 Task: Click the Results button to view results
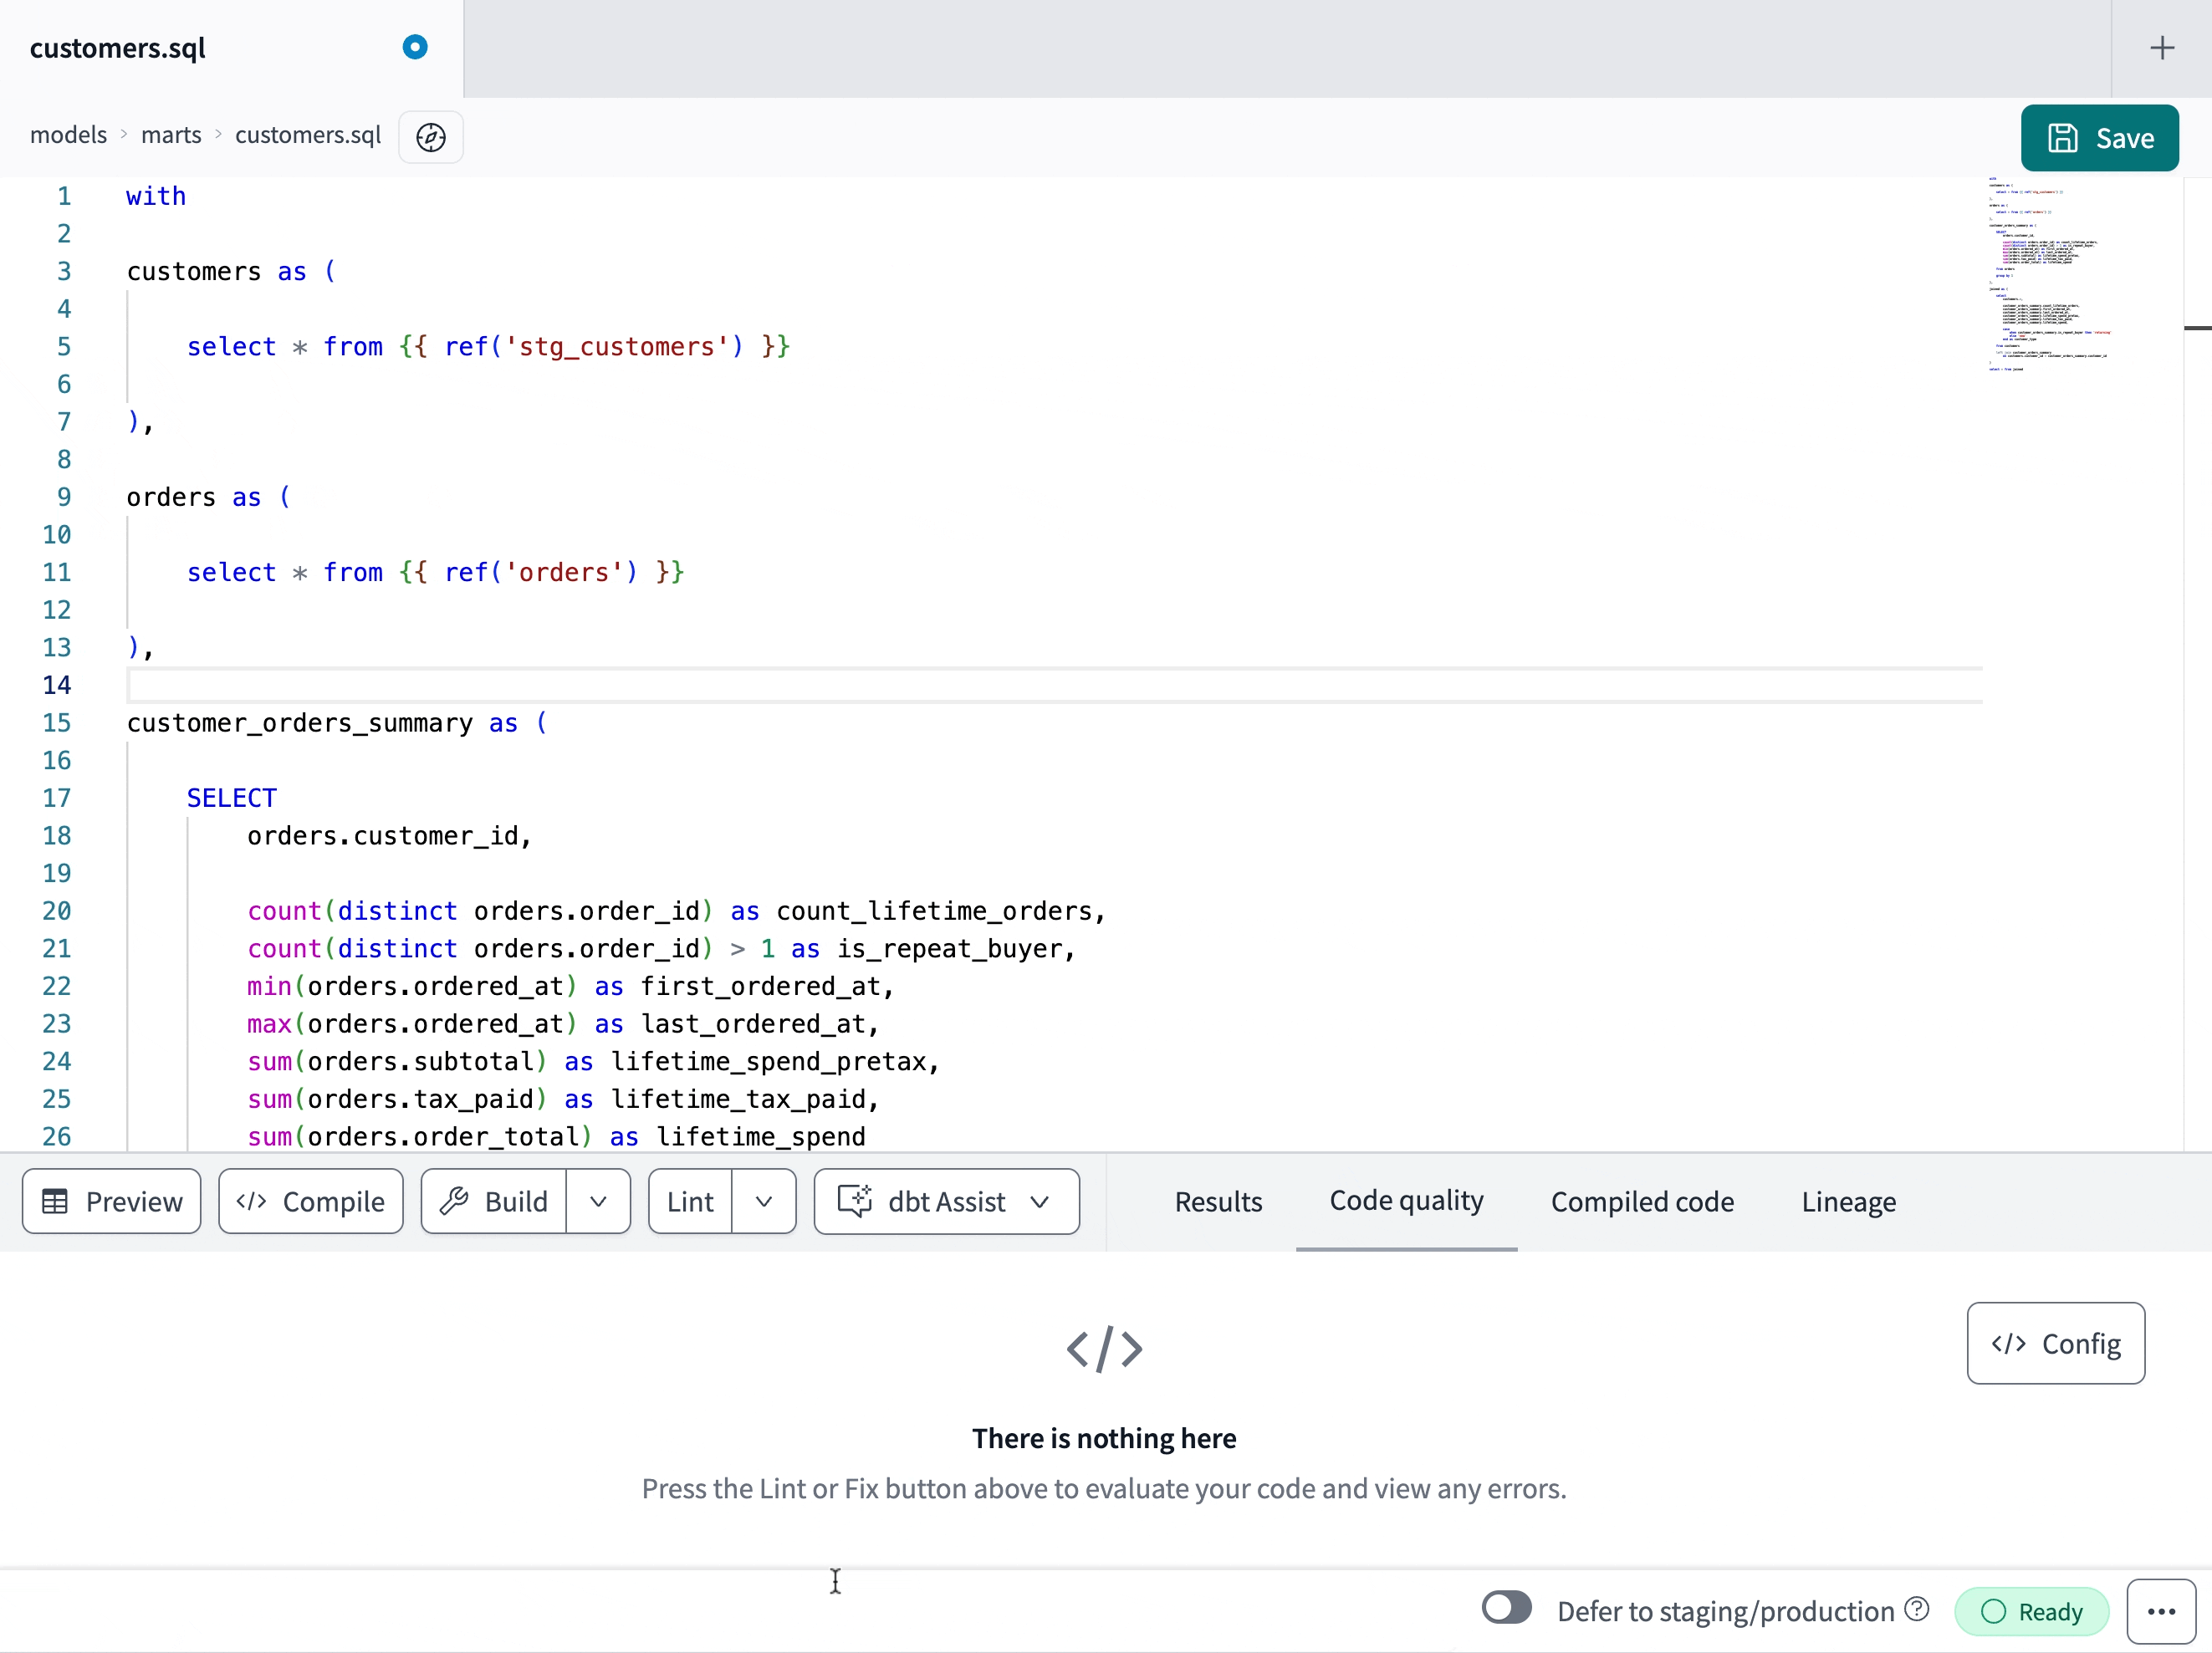1218,1200
